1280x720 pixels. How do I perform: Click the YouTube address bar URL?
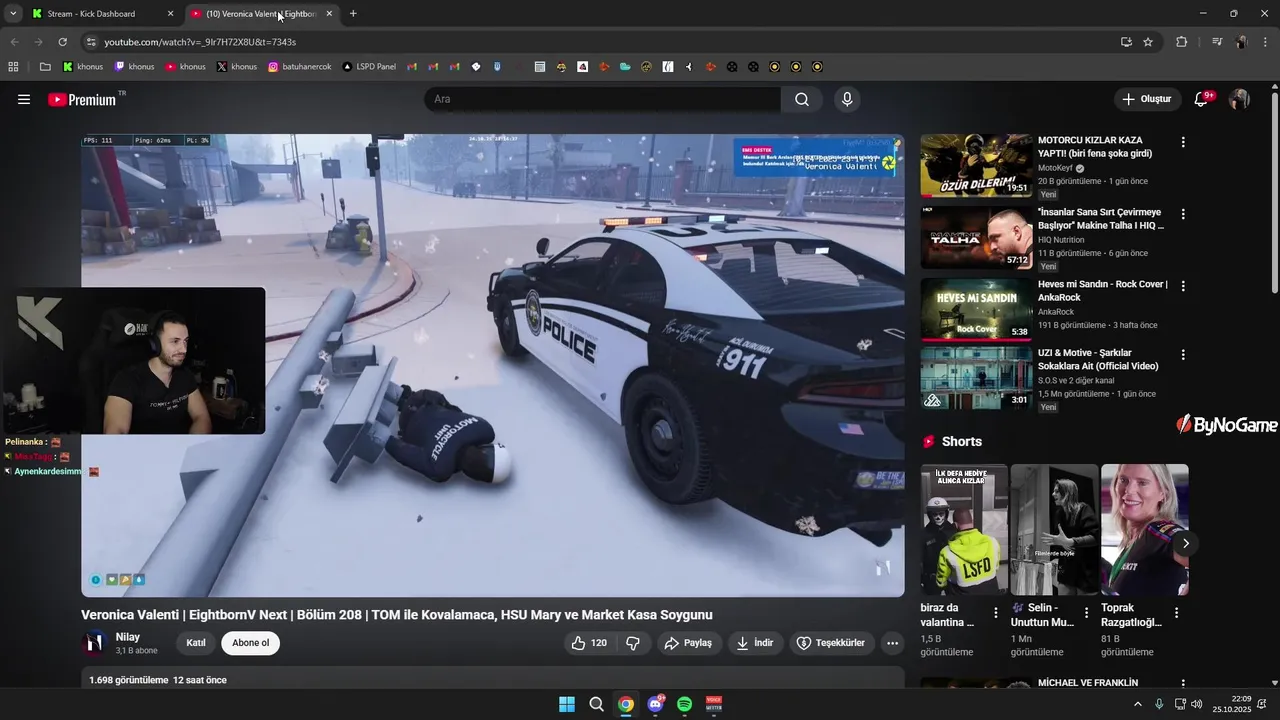200,42
